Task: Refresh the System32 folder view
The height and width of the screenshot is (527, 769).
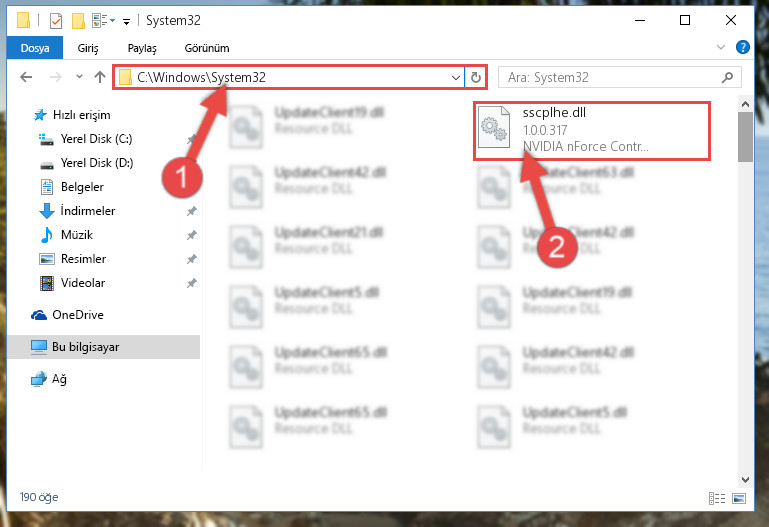Action: (x=476, y=77)
